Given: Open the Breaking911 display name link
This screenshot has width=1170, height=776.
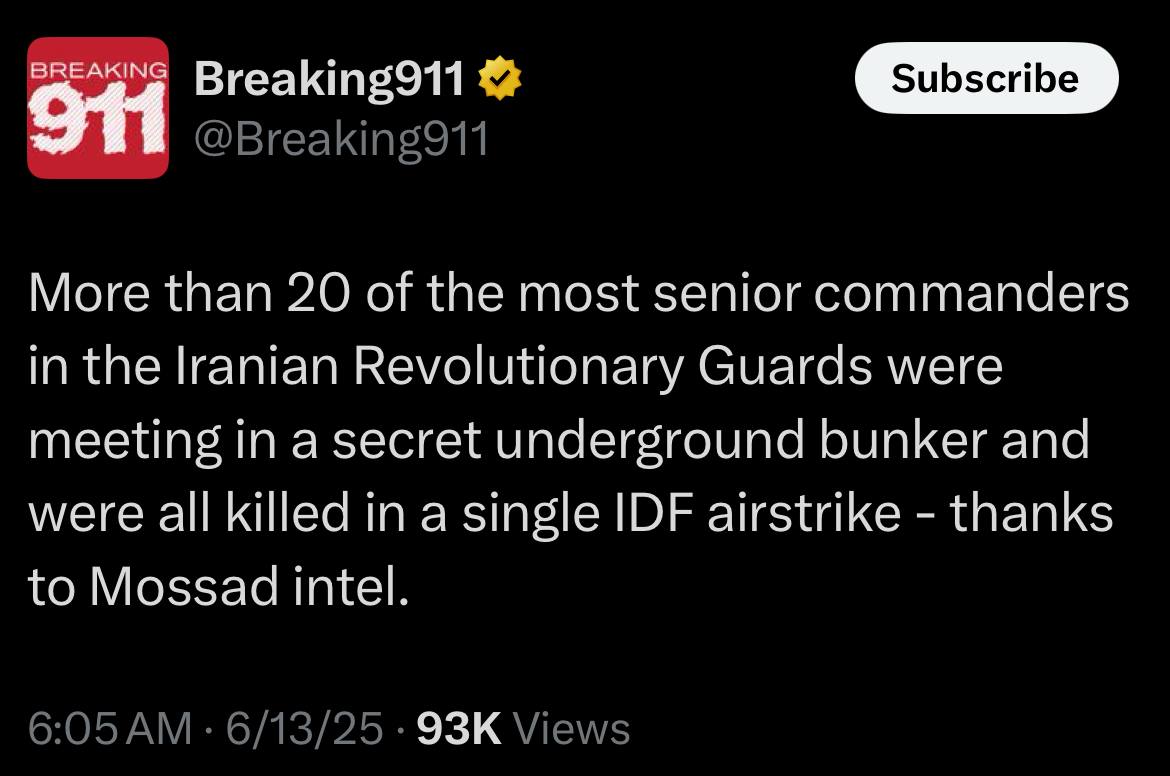Looking at the screenshot, I should click(x=329, y=78).
